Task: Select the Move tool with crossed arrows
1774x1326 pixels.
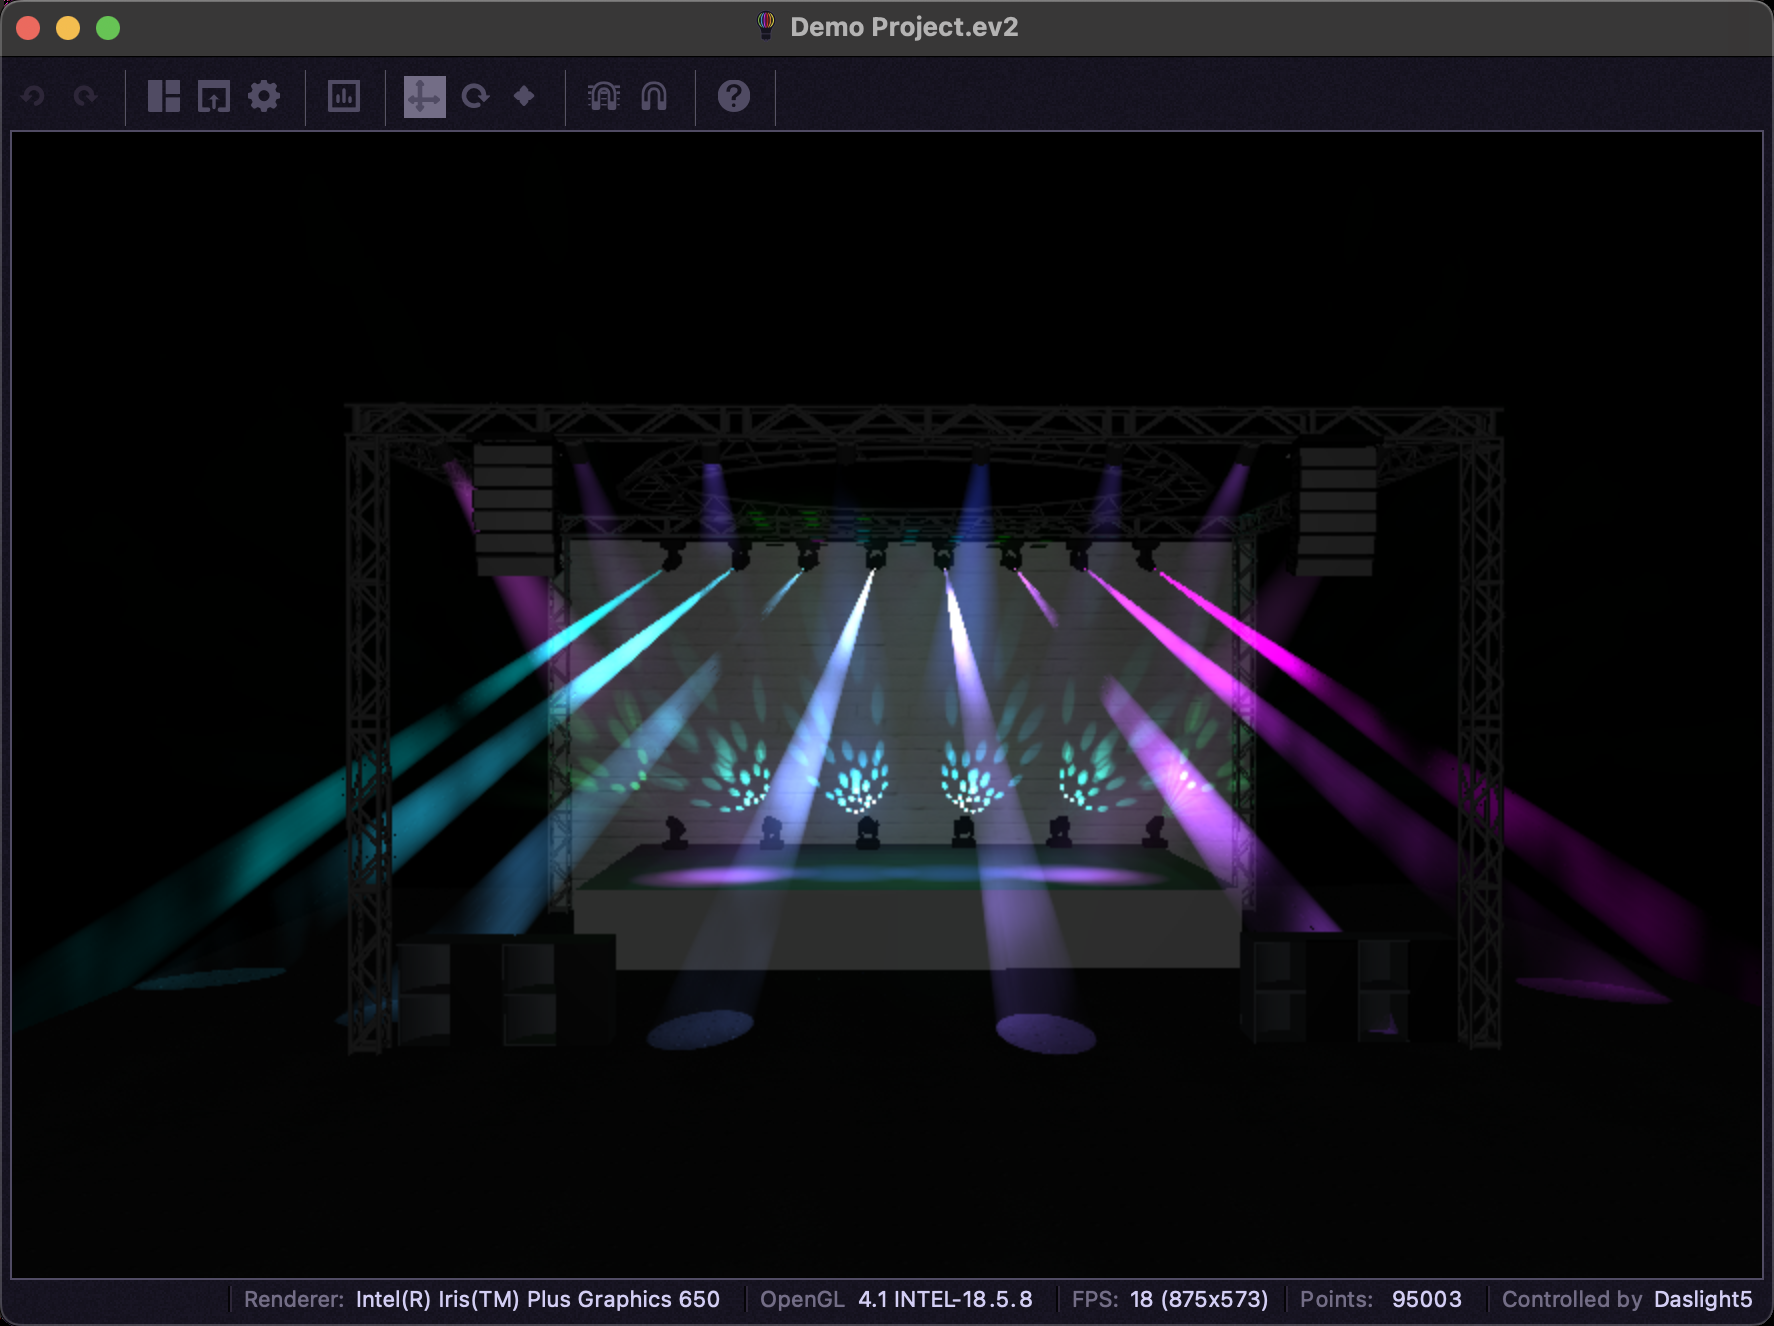Action: click(424, 96)
